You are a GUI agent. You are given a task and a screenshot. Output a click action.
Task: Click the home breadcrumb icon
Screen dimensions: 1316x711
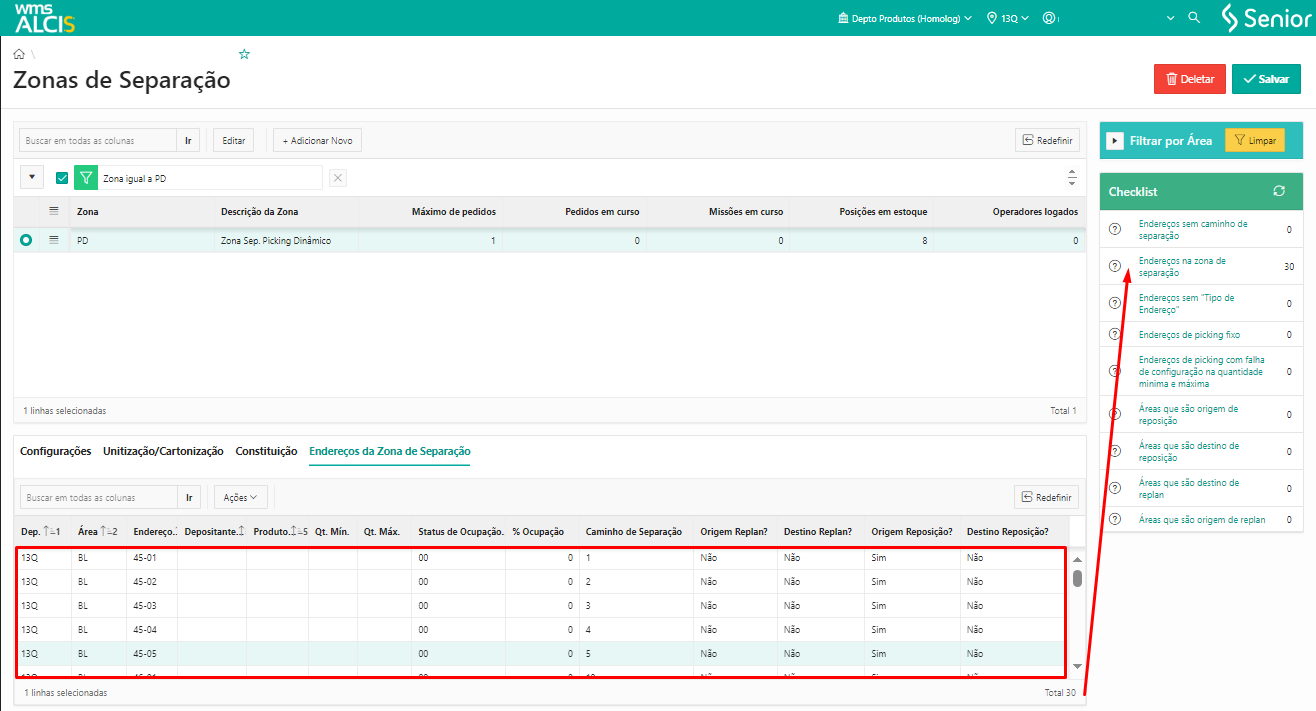pyautogui.click(x=19, y=54)
